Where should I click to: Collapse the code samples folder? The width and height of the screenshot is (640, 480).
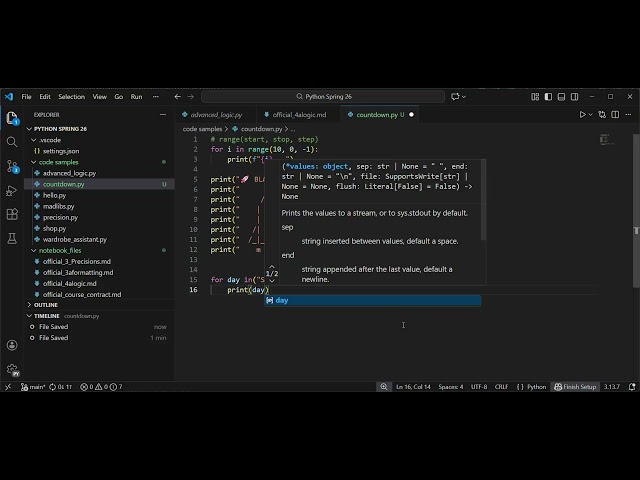(99, 162)
